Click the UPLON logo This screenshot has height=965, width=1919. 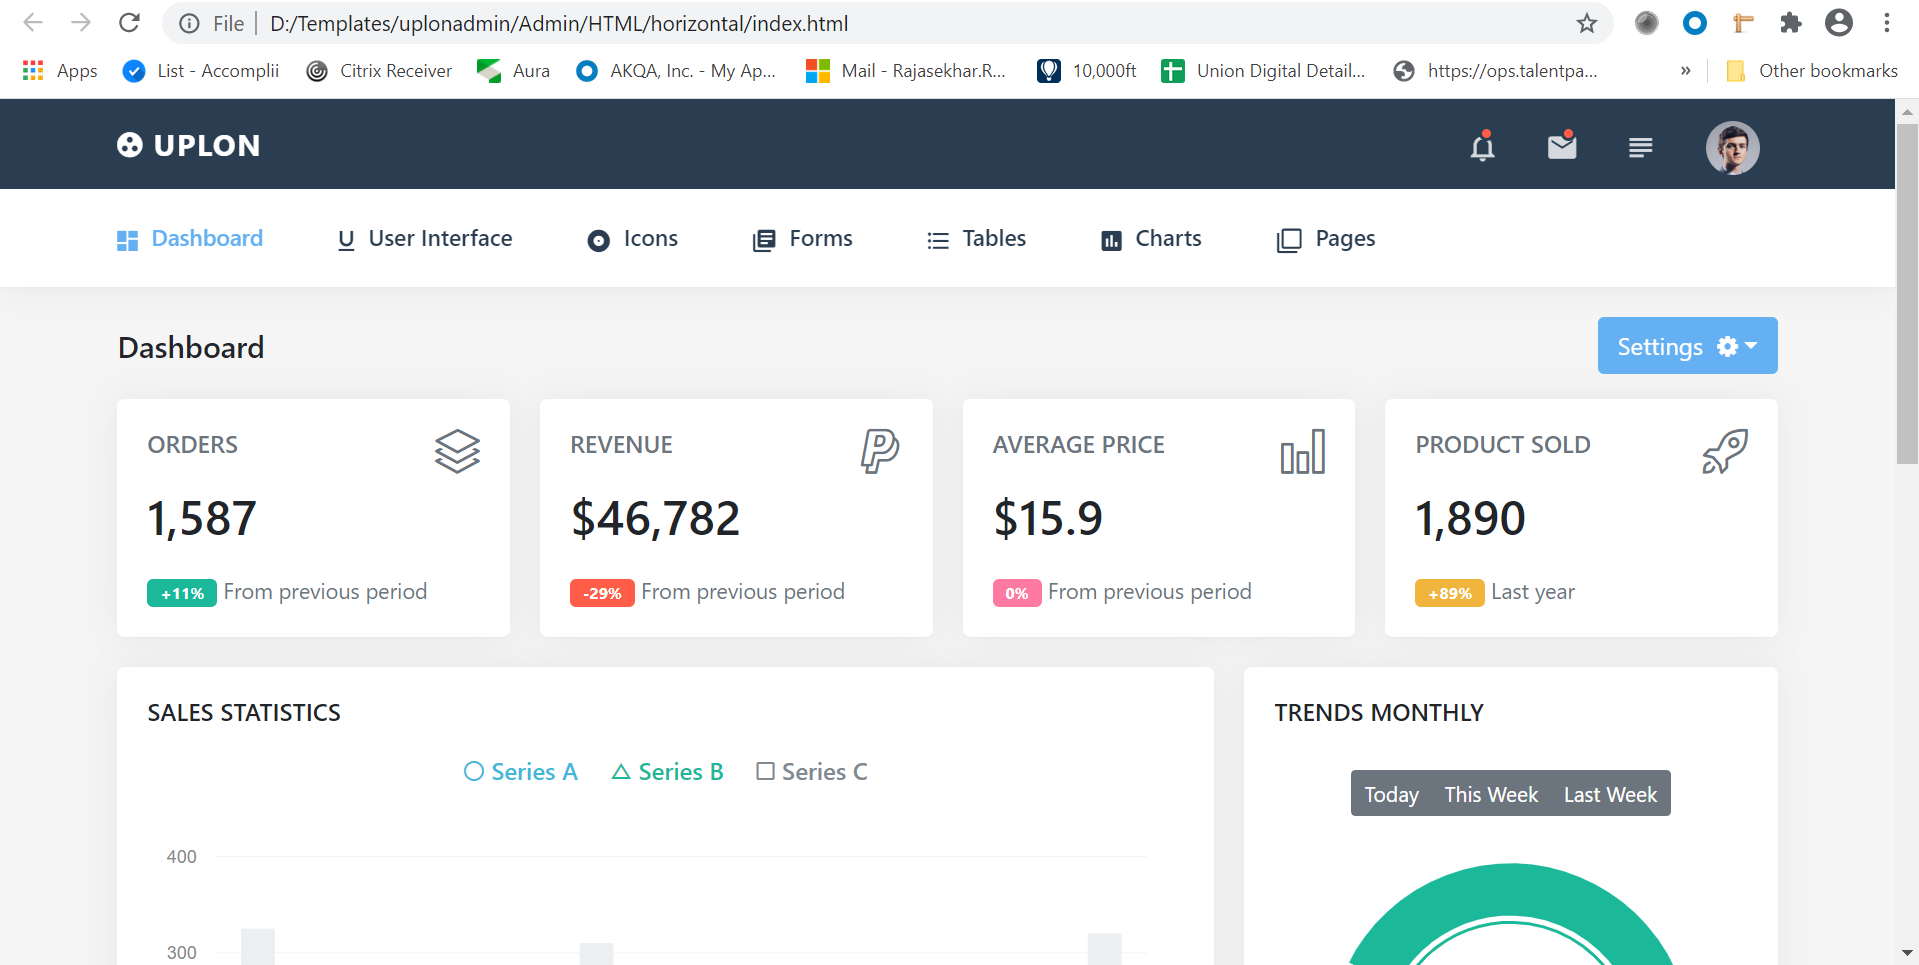[188, 146]
